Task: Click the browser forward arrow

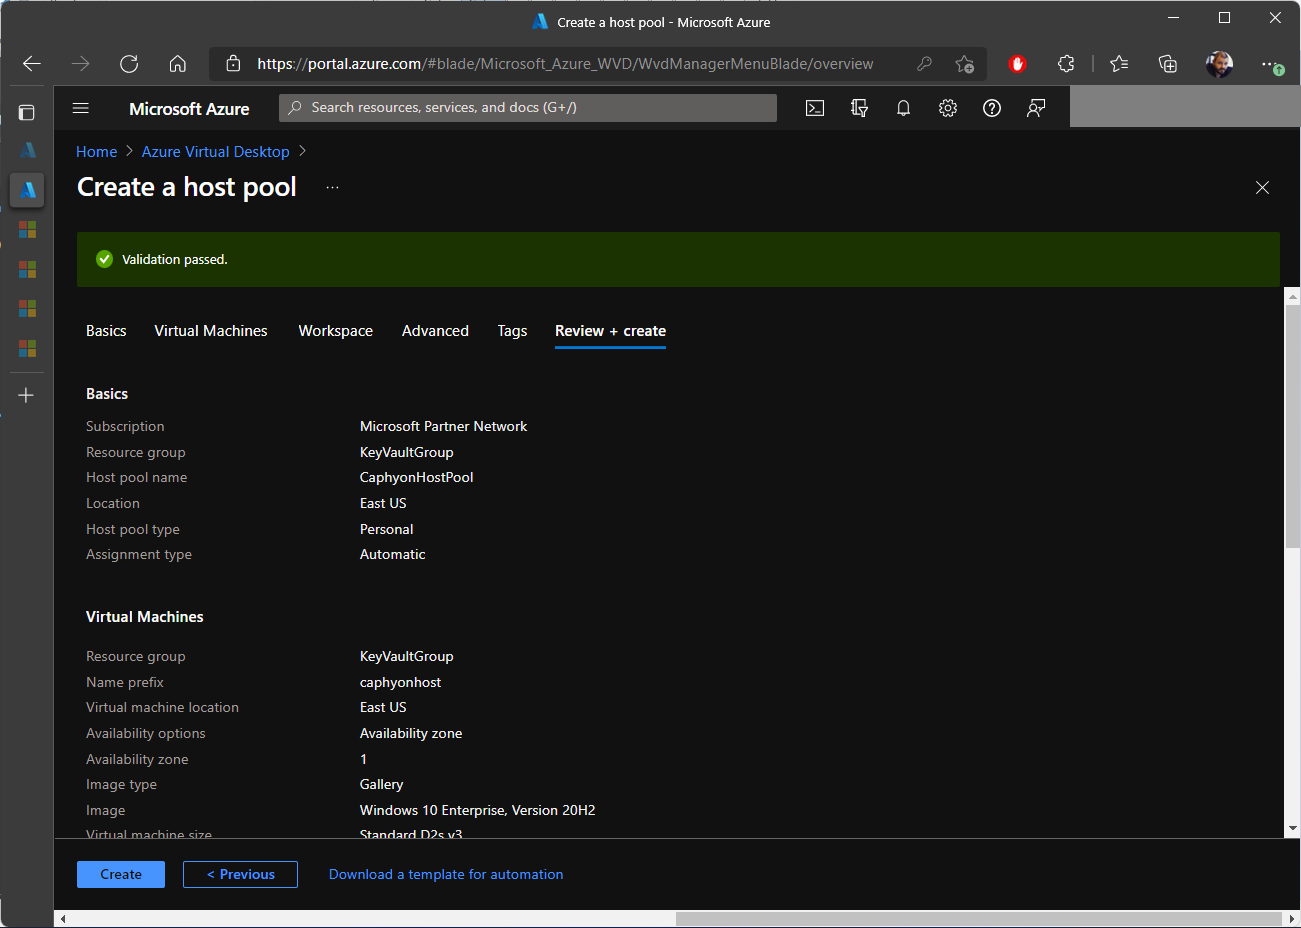Action: (81, 64)
